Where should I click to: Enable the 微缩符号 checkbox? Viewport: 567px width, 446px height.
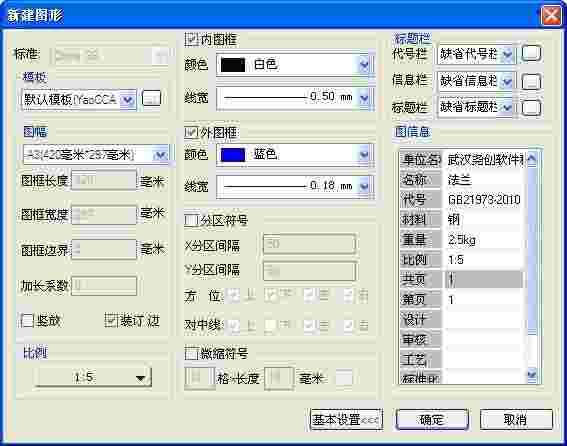pyautogui.click(x=191, y=353)
